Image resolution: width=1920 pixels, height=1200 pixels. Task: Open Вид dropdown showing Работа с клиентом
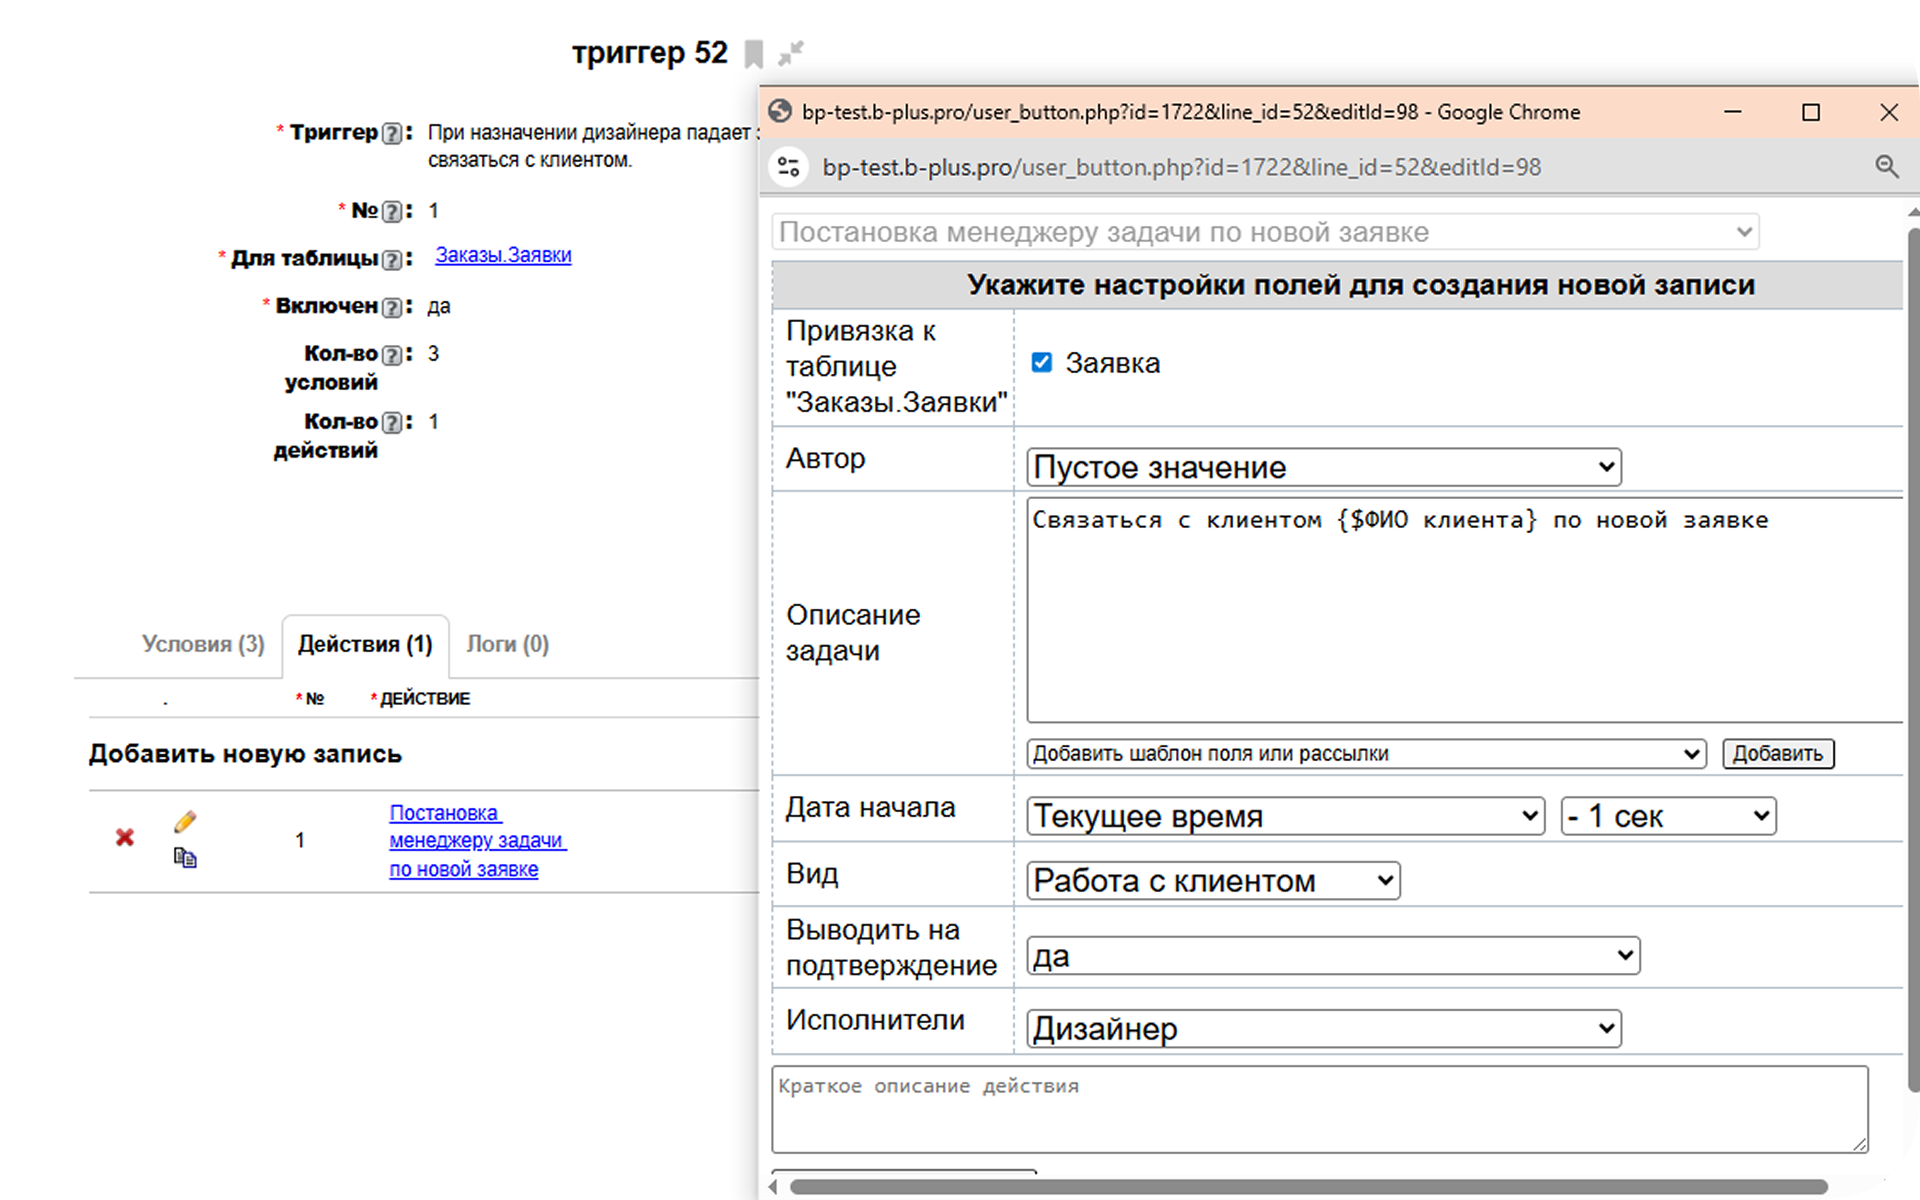(x=1213, y=880)
